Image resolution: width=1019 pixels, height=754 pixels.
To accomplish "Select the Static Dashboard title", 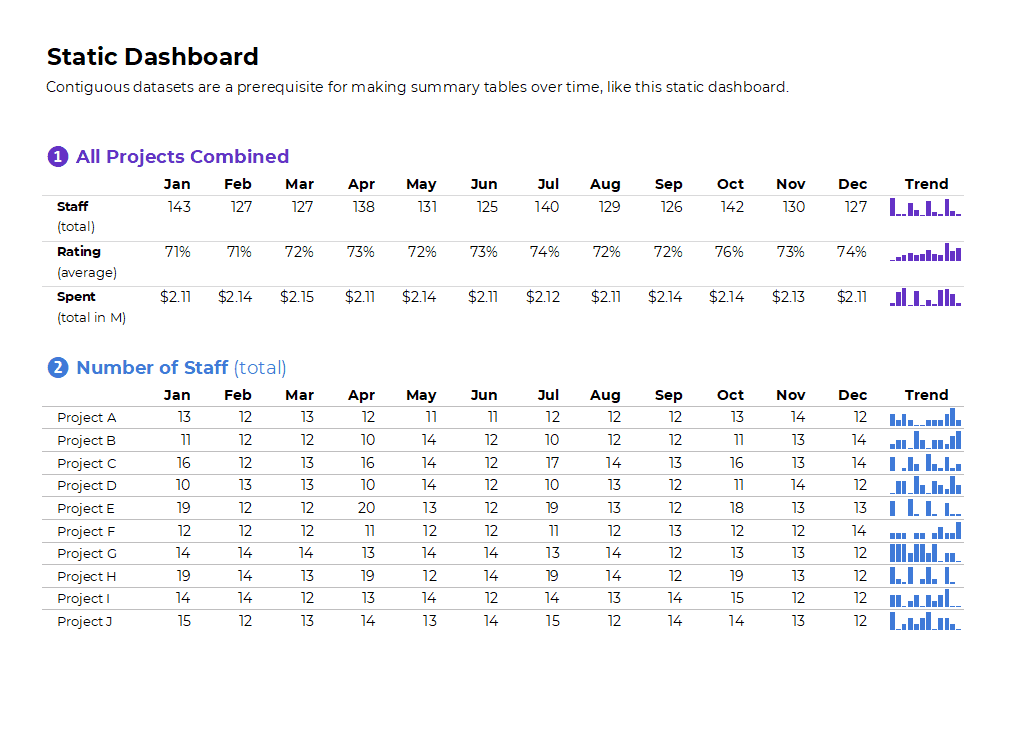I will point(153,57).
